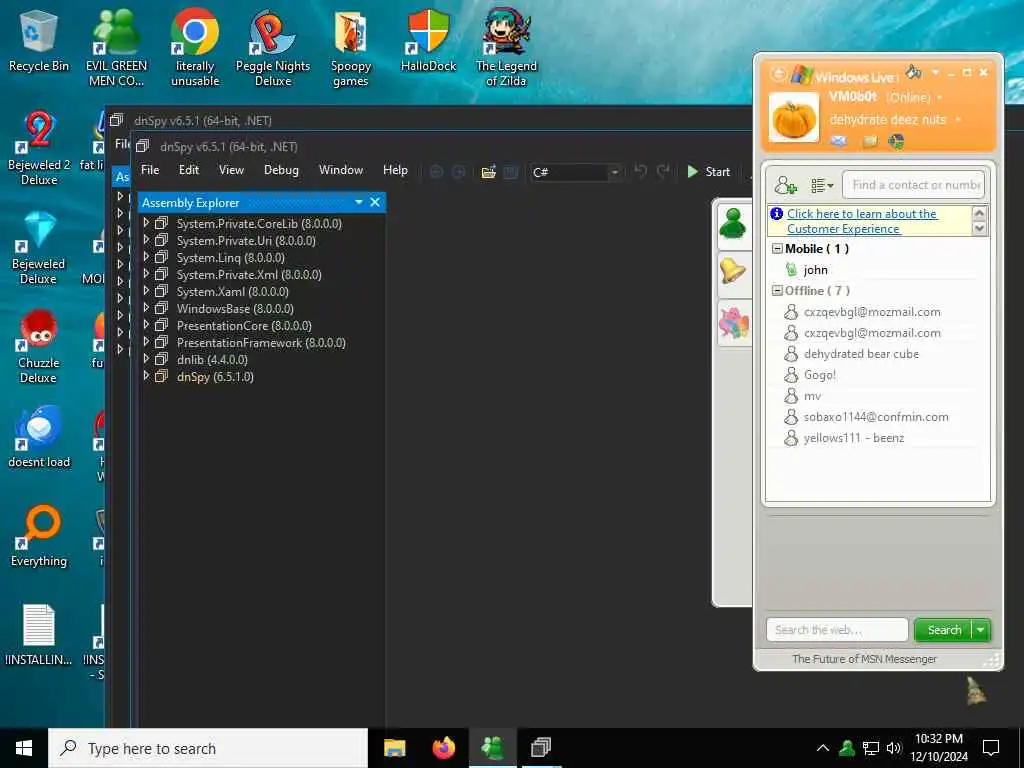
Task: Collapse the Offline contacts group
Action: tap(777, 291)
